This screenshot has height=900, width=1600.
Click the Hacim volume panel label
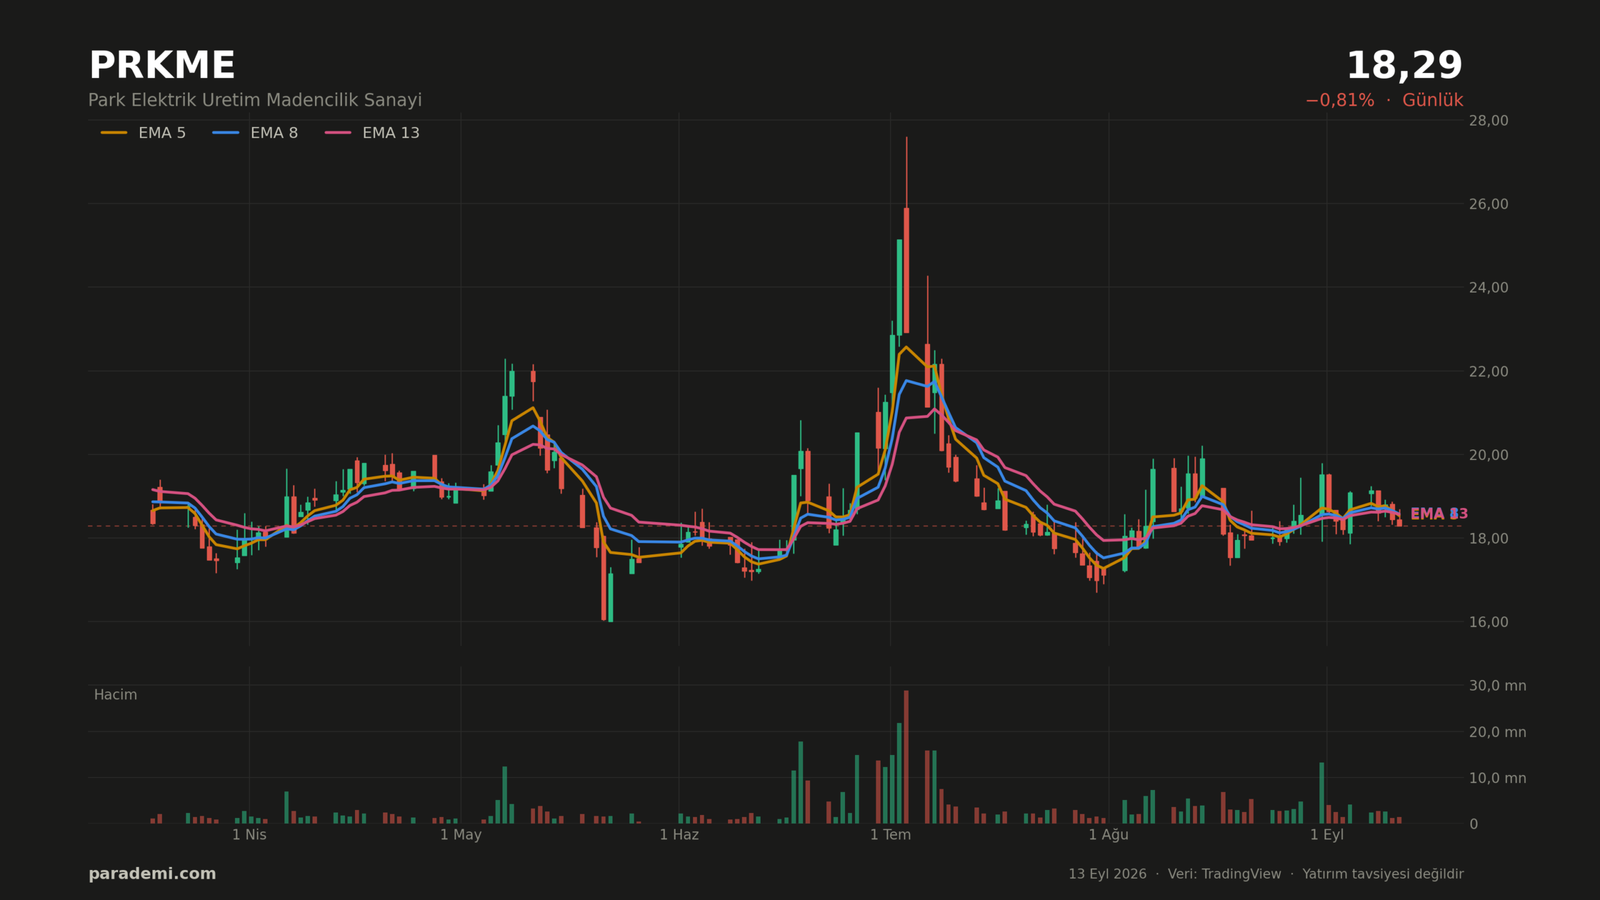pos(115,695)
